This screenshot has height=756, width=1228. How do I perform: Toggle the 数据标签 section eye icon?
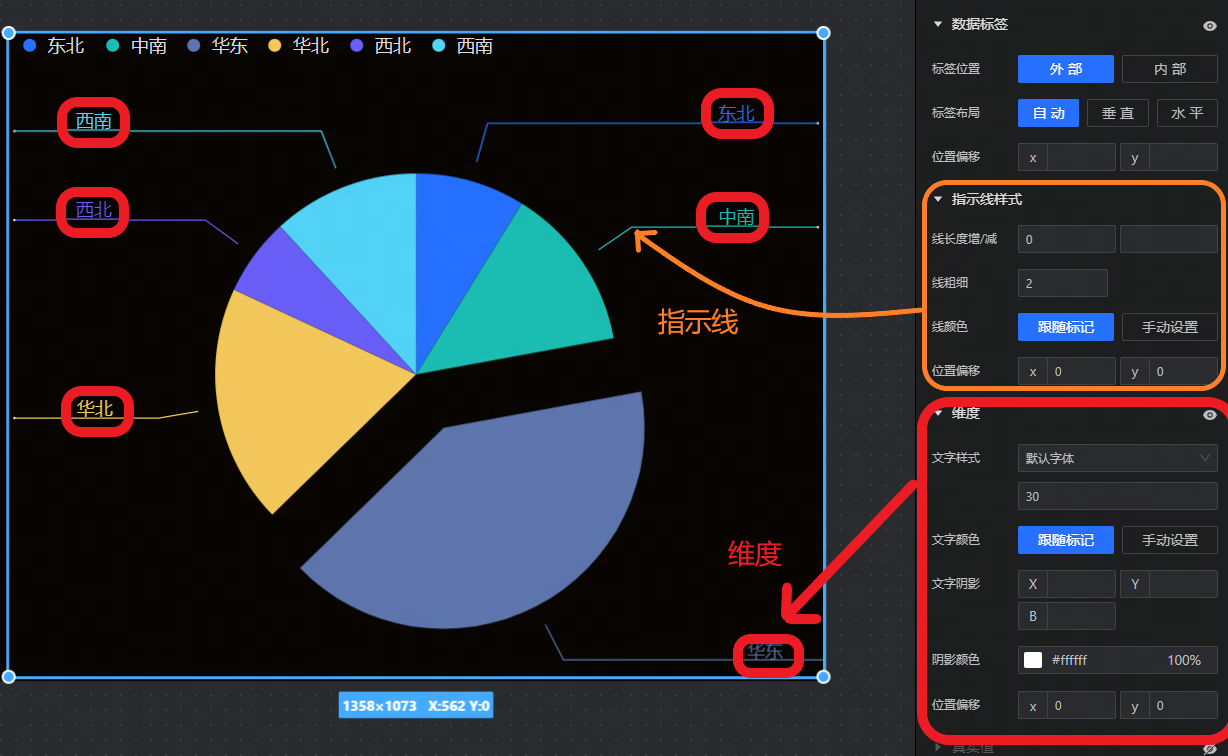pyautogui.click(x=1209, y=25)
